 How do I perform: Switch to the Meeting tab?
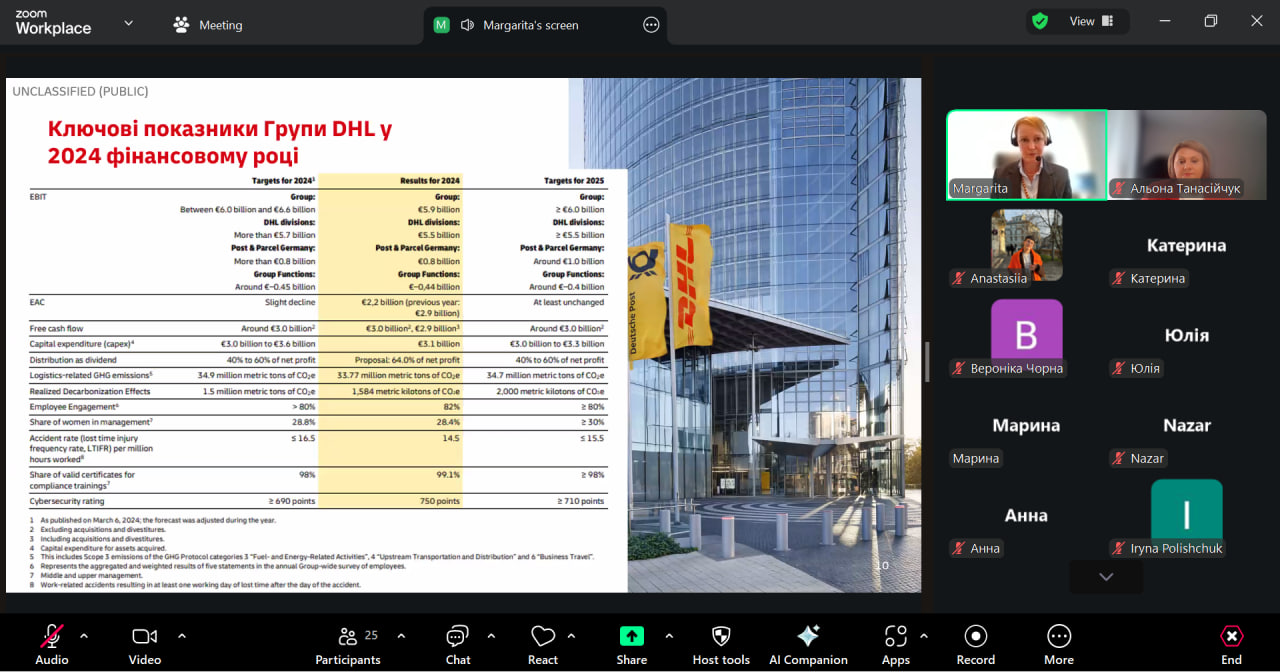tap(208, 25)
